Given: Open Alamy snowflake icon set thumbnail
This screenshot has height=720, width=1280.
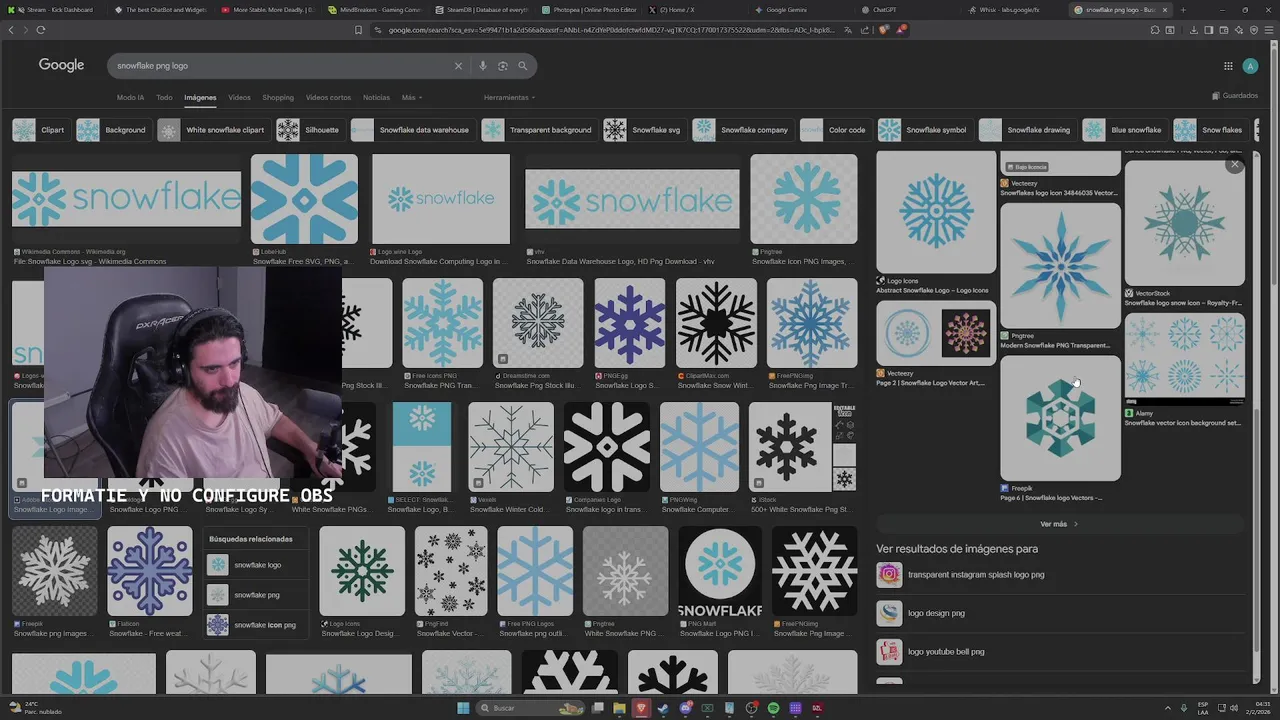Looking at the screenshot, I should (1185, 359).
